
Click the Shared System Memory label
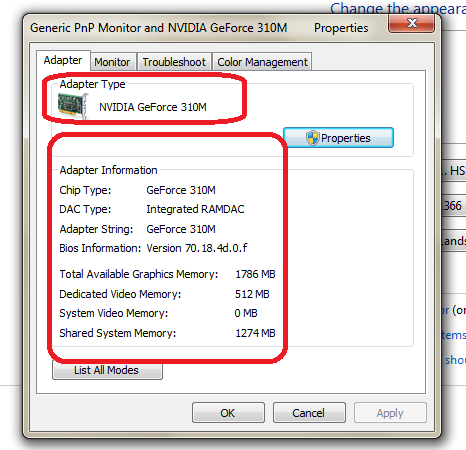coord(118,333)
